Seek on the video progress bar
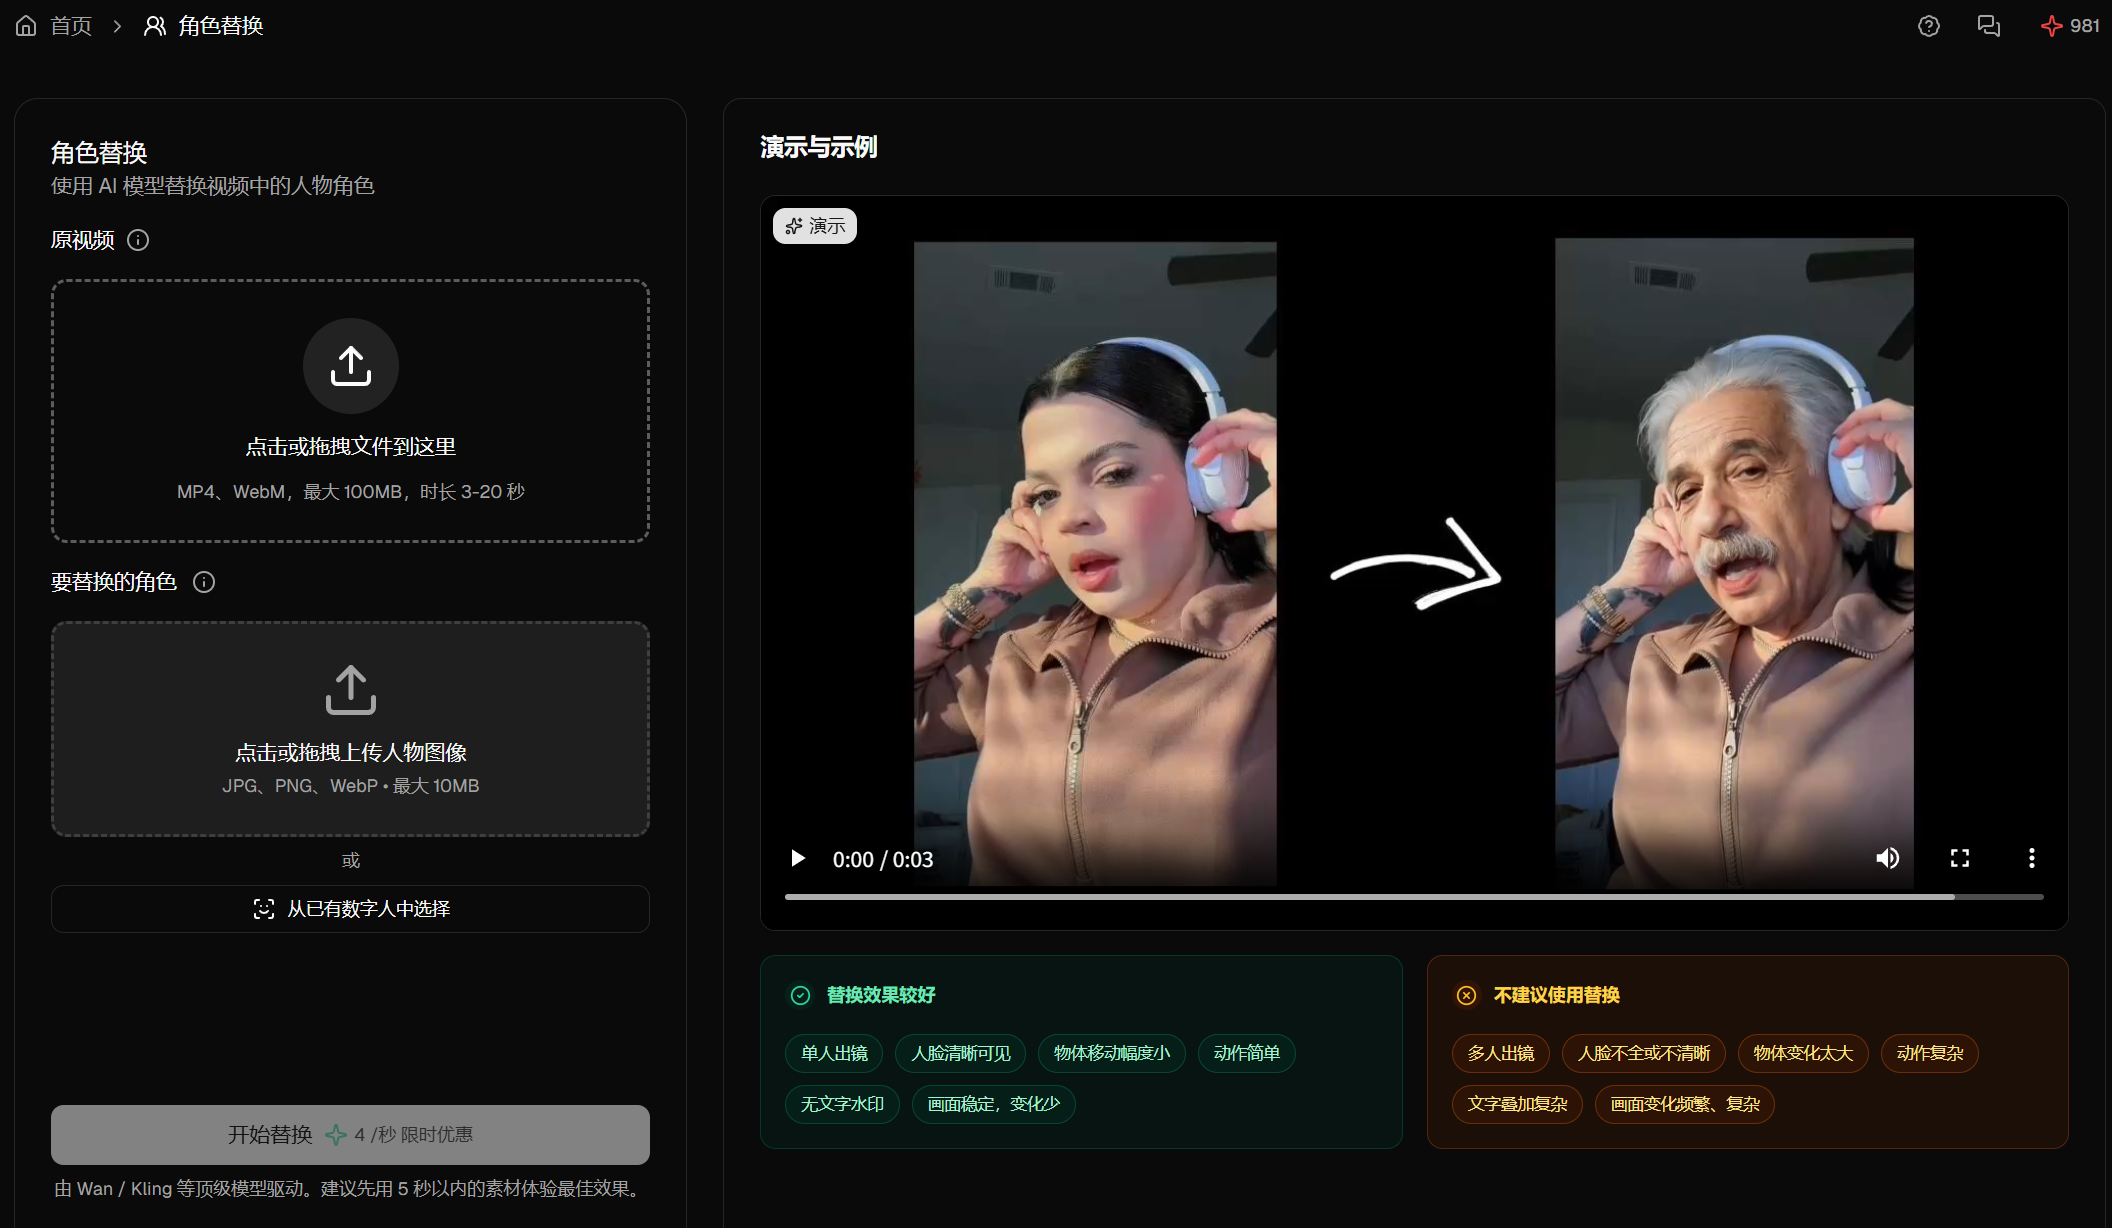This screenshot has height=1228, width=2112. tap(1414, 897)
